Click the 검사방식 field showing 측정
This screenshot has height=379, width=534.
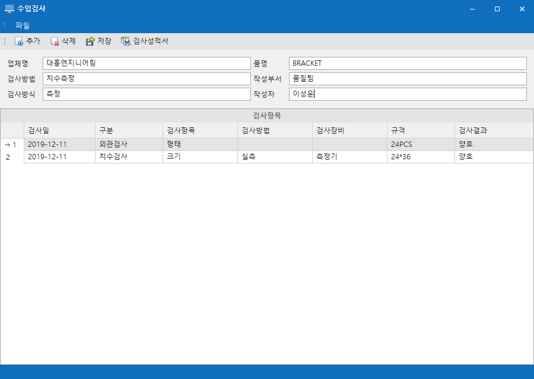pyautogui.click(x=146, y=94)
